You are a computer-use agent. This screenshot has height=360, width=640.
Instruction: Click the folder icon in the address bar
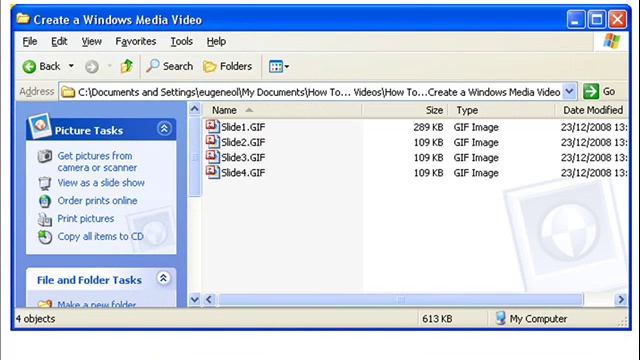click(68, 92)
